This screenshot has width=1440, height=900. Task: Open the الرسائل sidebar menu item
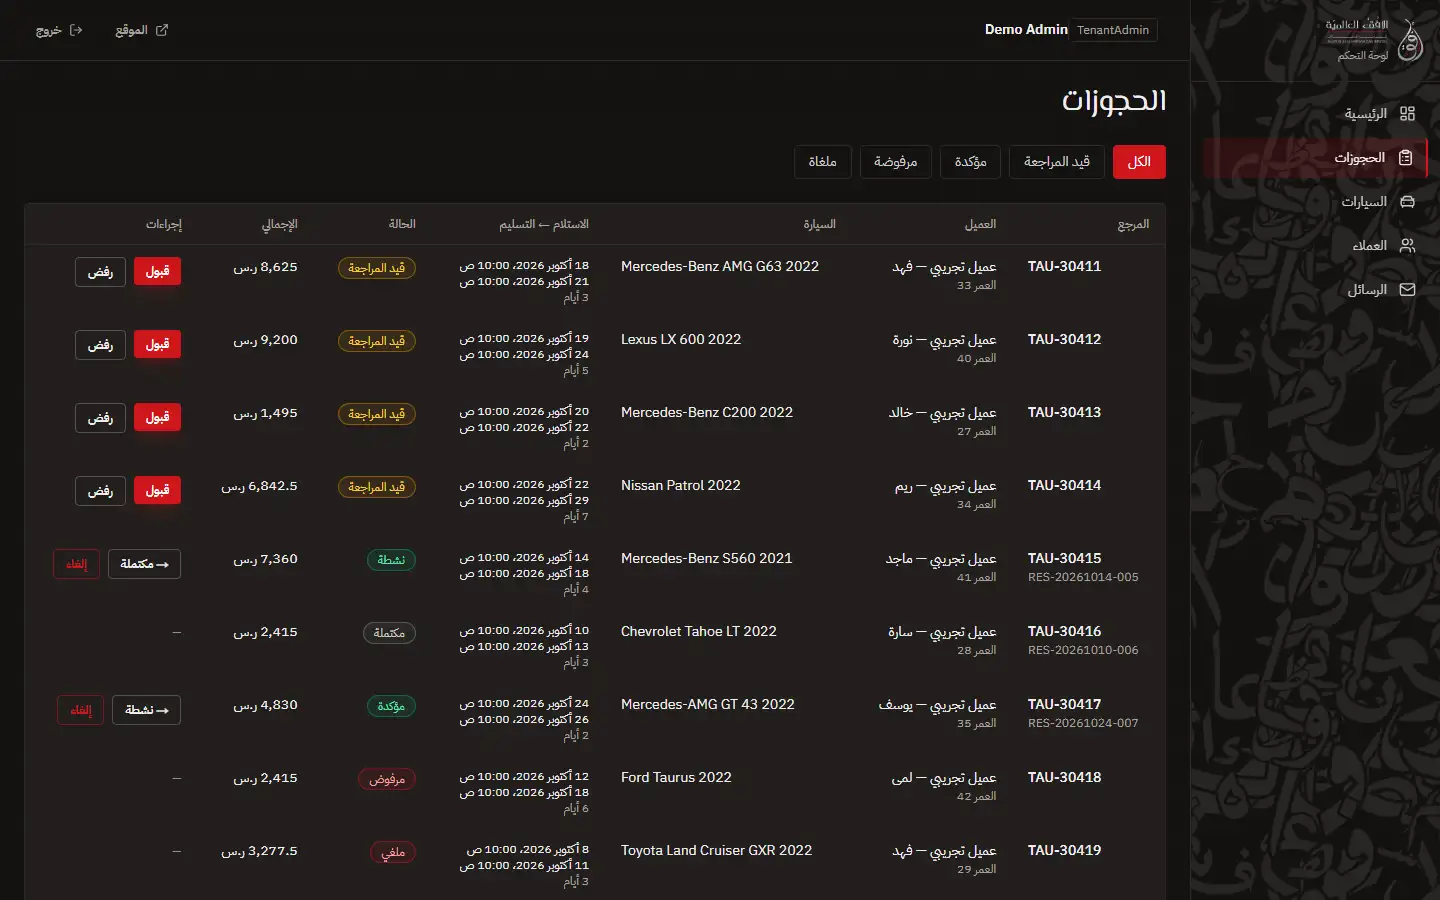point(1314,290)
